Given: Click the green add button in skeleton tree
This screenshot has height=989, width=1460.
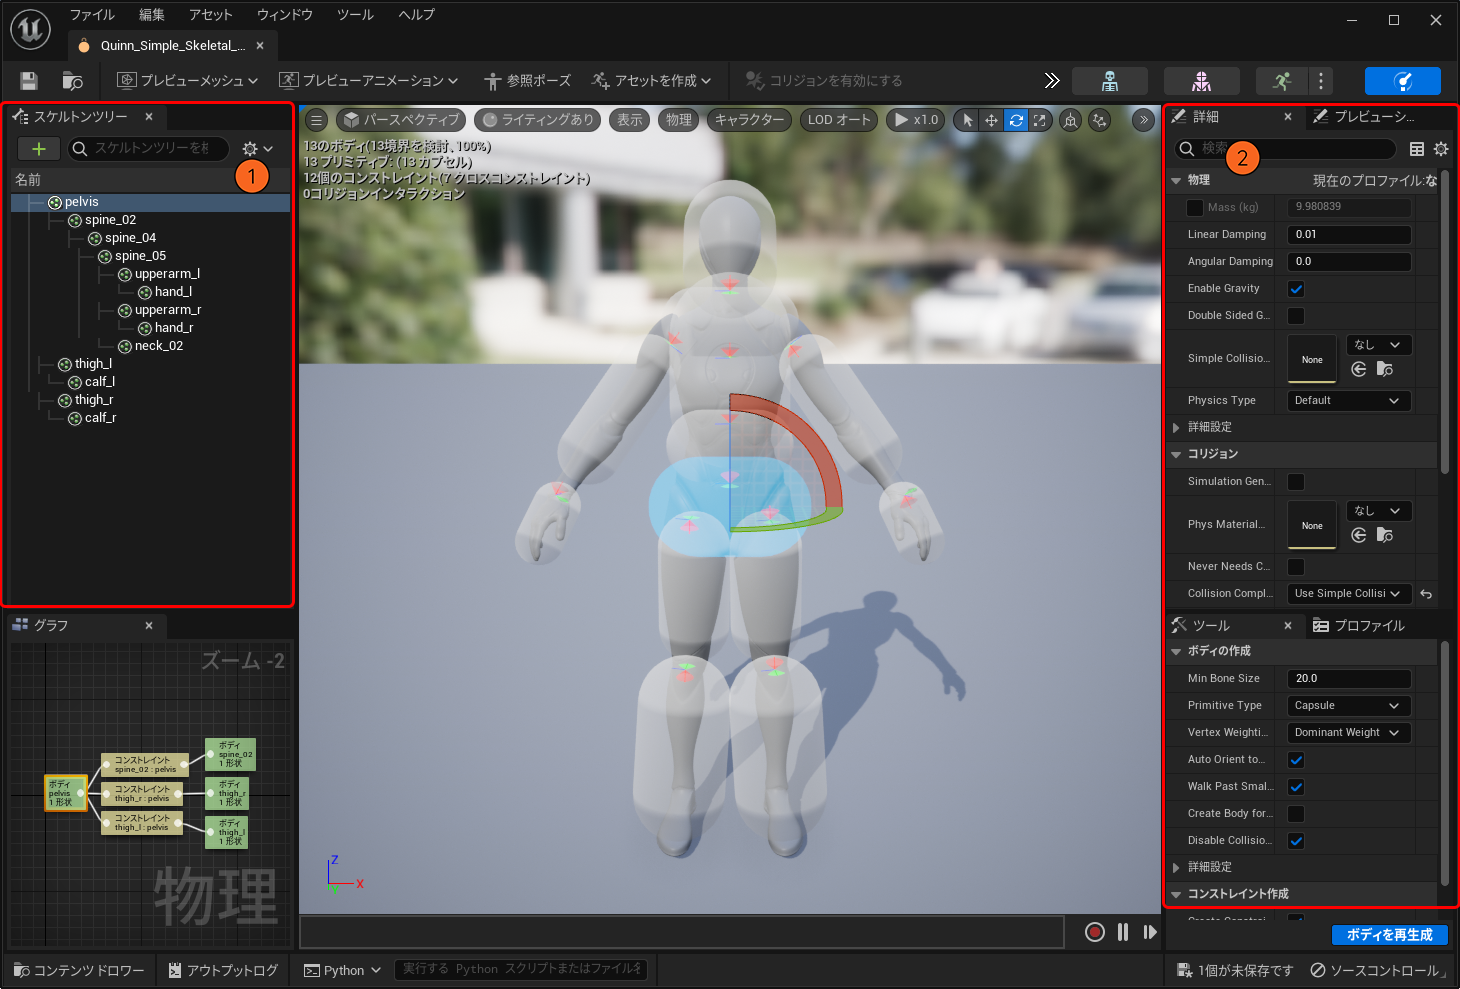Looking at the screenshot, I should pyautogui.click(x=39, y=149).
